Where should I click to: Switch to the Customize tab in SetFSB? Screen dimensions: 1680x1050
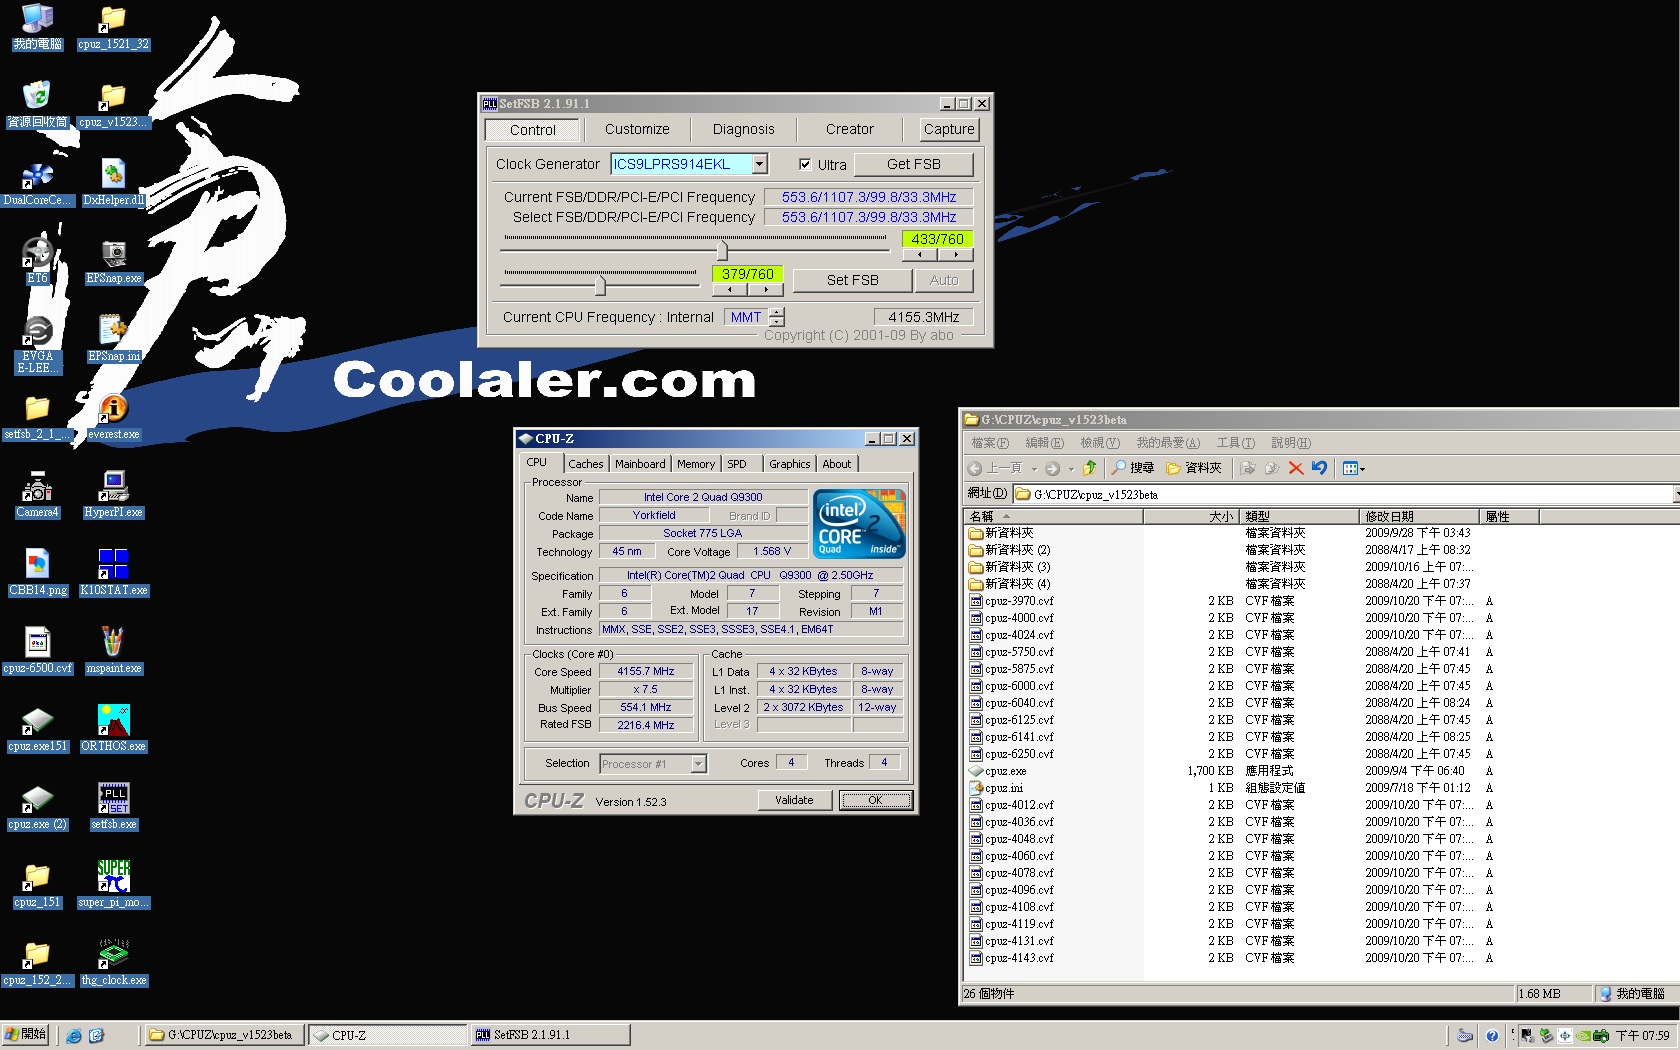(x=637, y=129)
